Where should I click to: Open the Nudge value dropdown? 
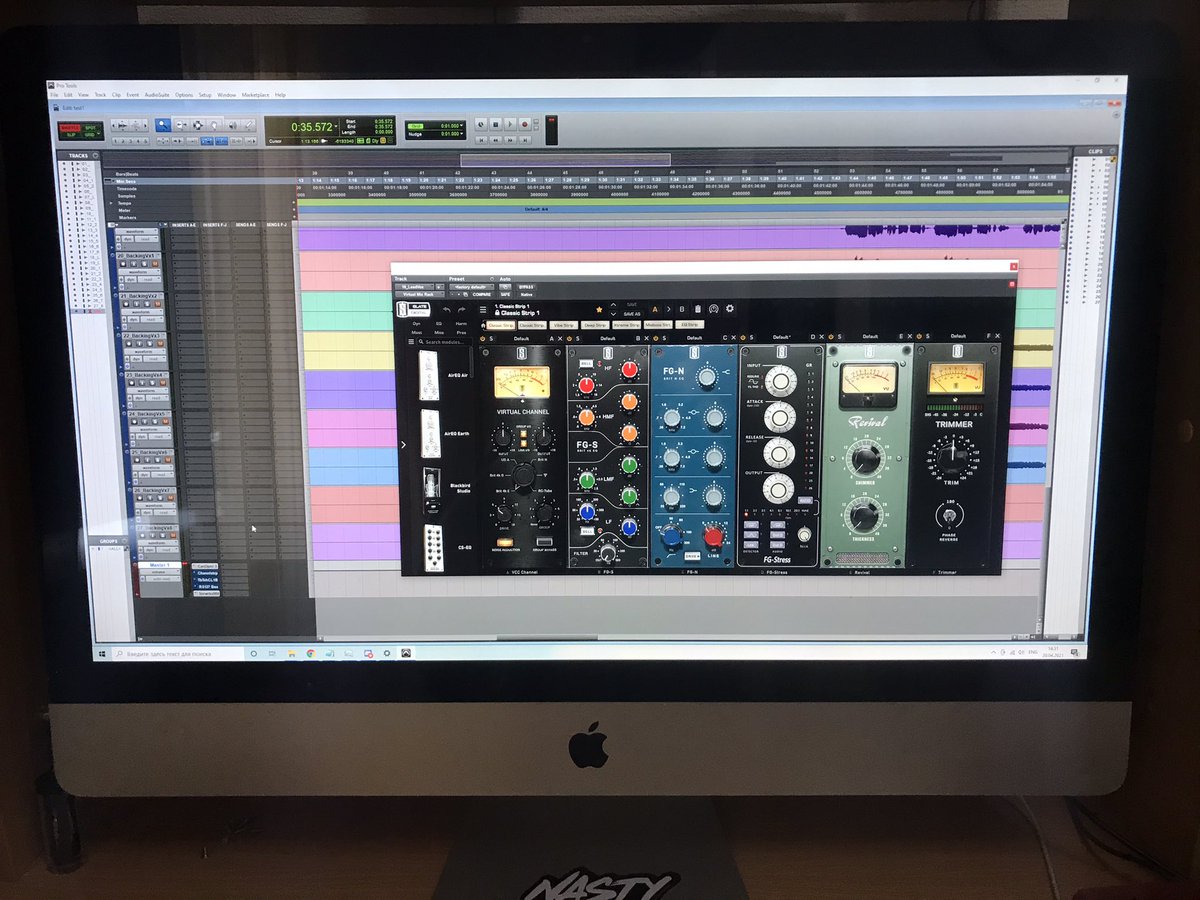click(461, 134)
